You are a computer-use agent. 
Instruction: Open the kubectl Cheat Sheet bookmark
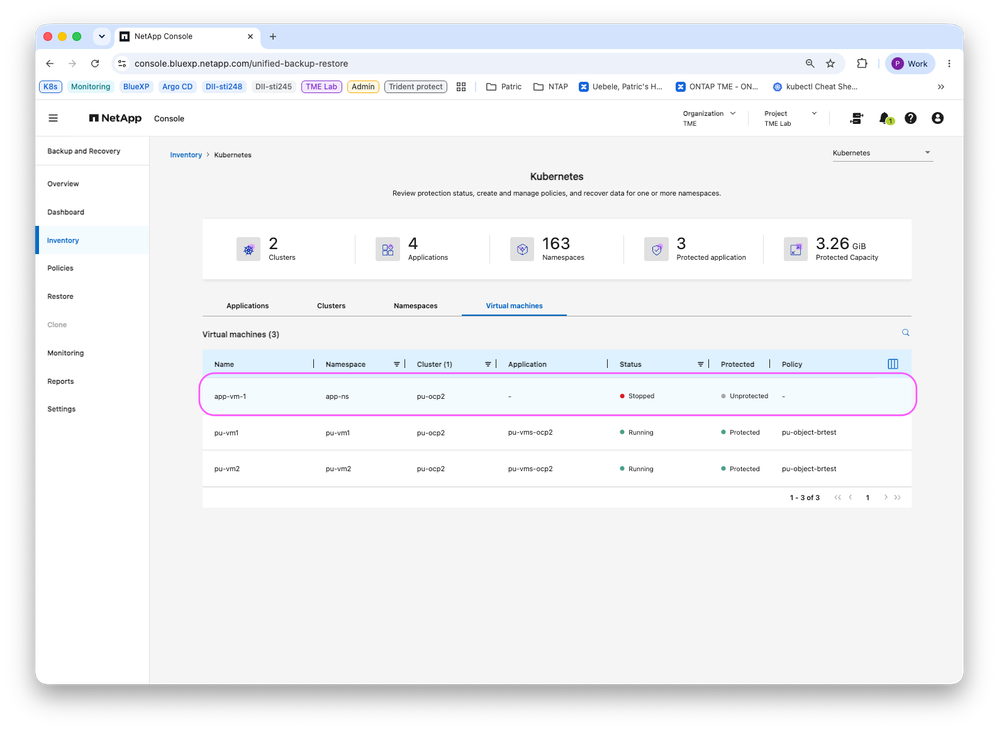point(815,87)
